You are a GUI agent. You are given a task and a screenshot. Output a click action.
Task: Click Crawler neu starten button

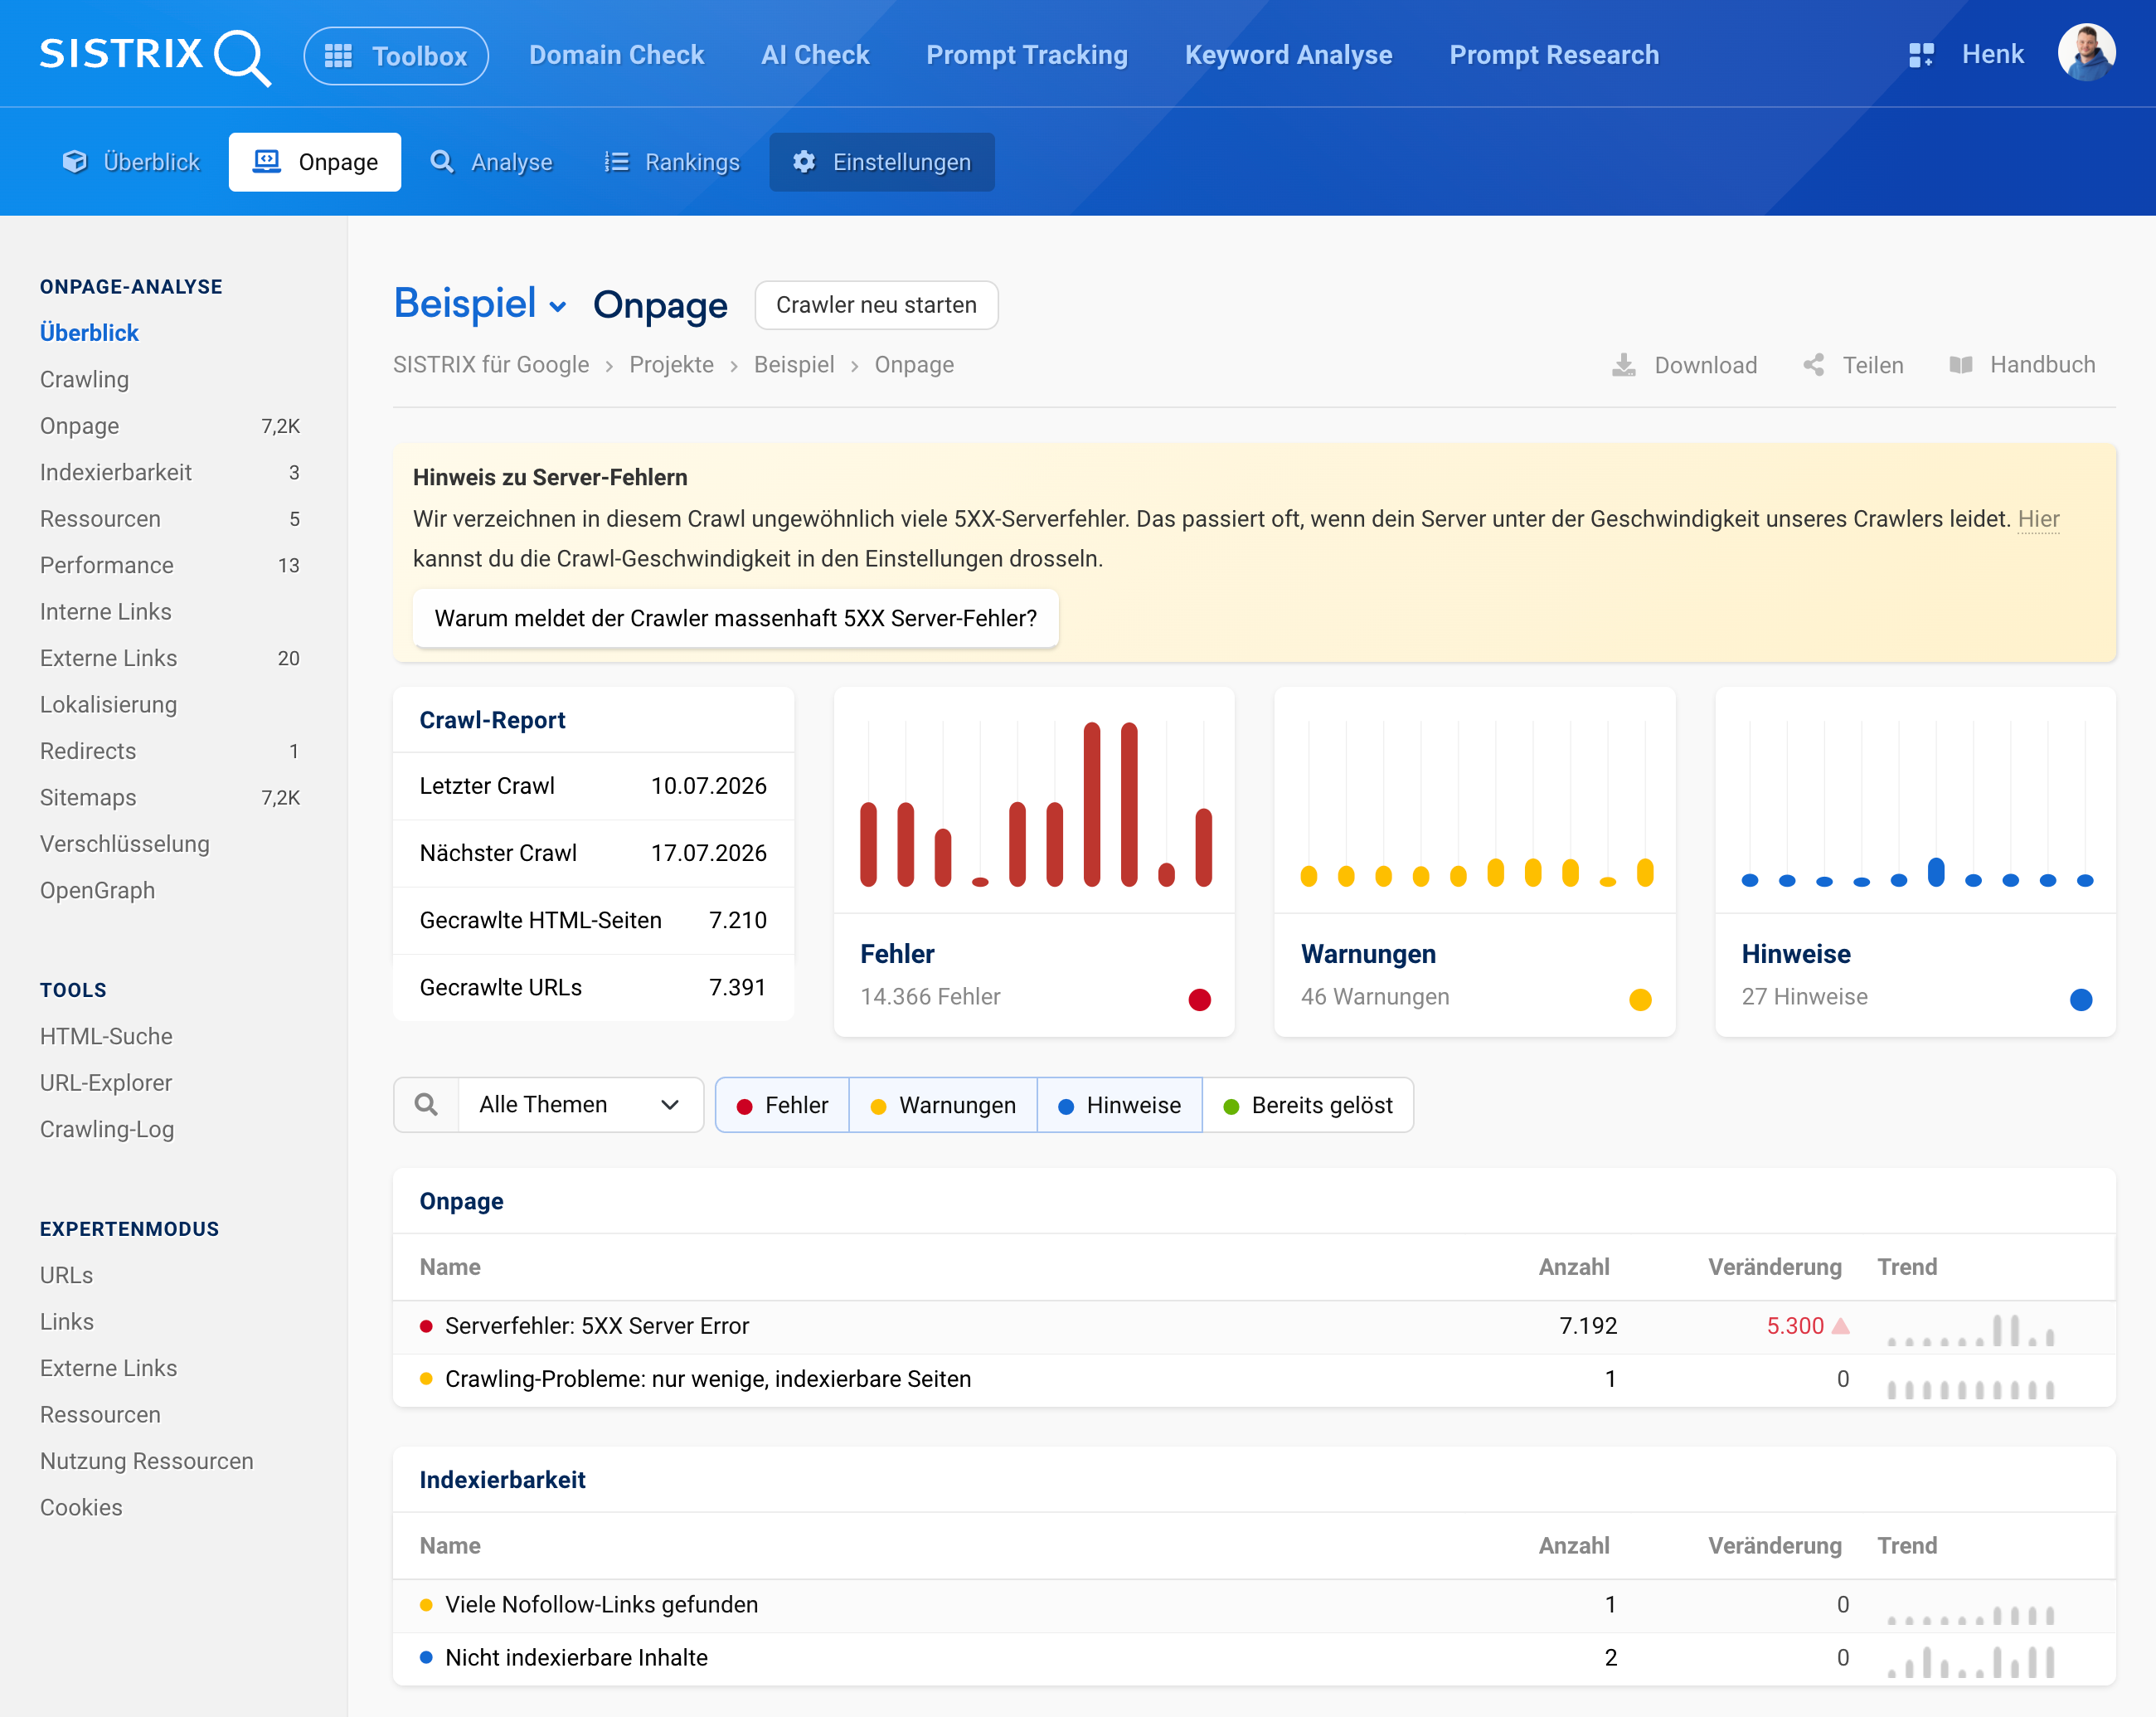pyautogui.click(x=876, y=305)
